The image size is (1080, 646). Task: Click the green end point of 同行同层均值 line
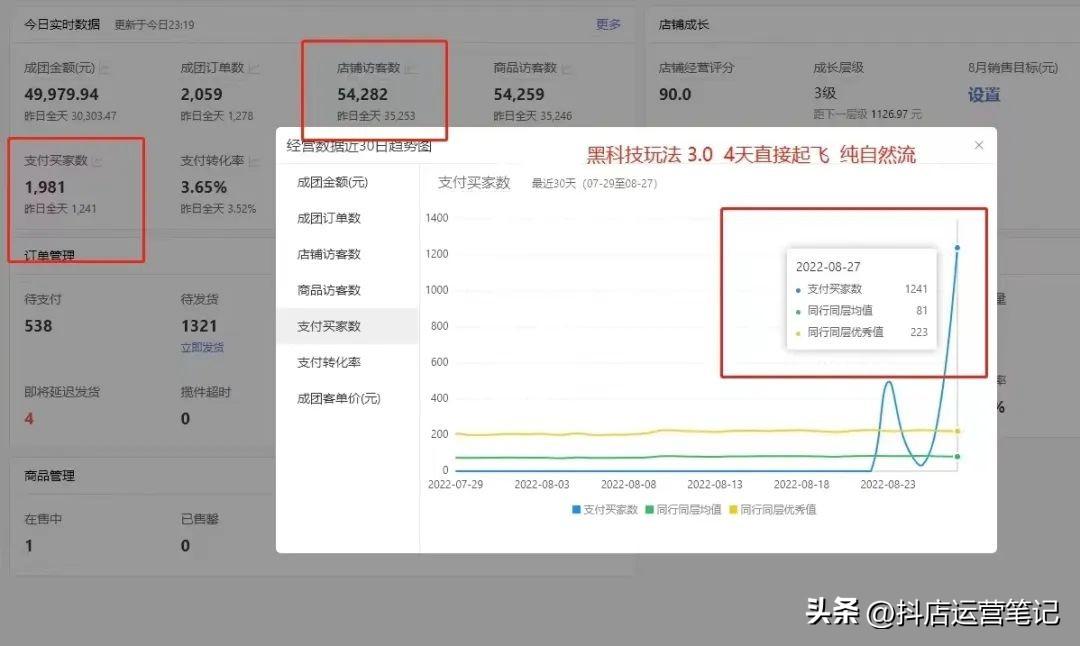[x=957, y=457]
